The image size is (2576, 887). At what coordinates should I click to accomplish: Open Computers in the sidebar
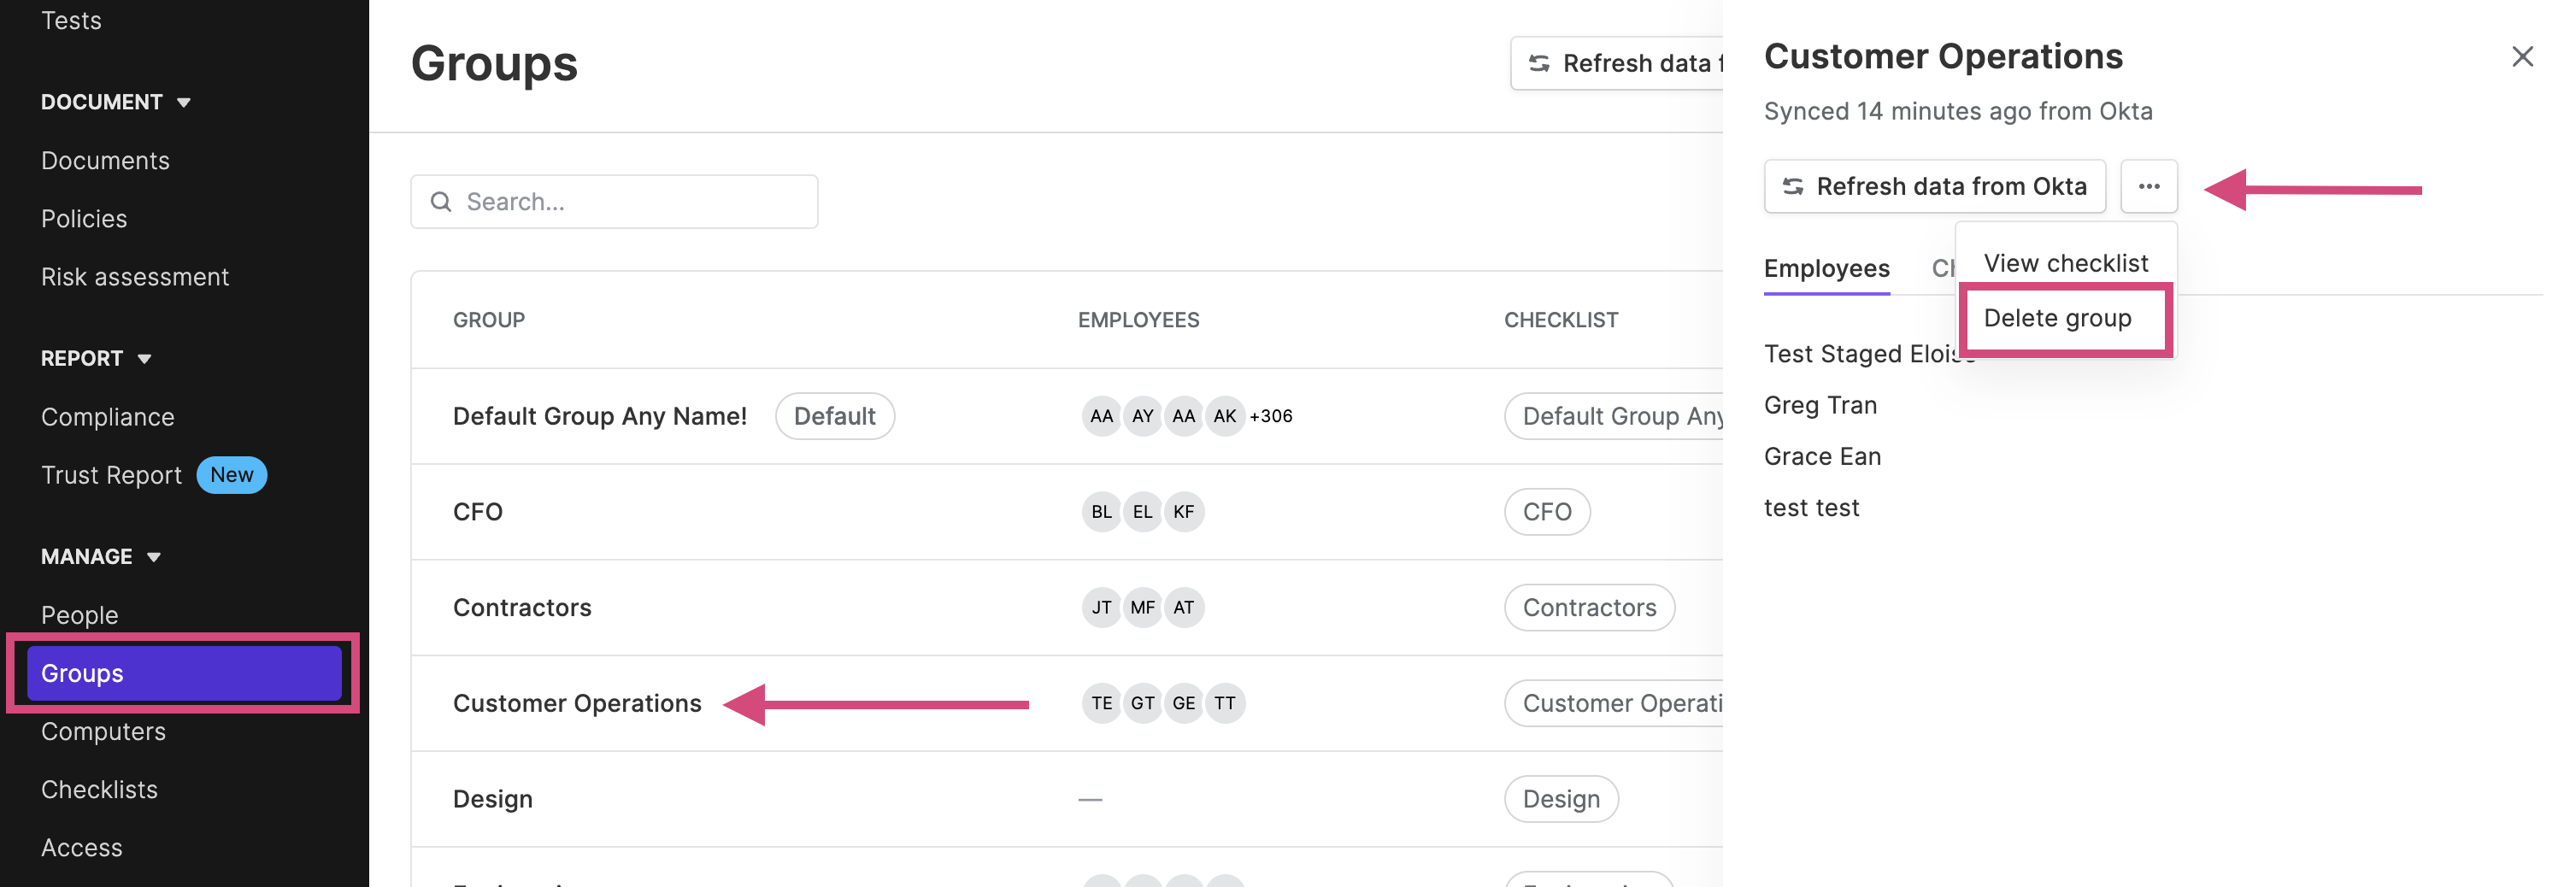103,731
